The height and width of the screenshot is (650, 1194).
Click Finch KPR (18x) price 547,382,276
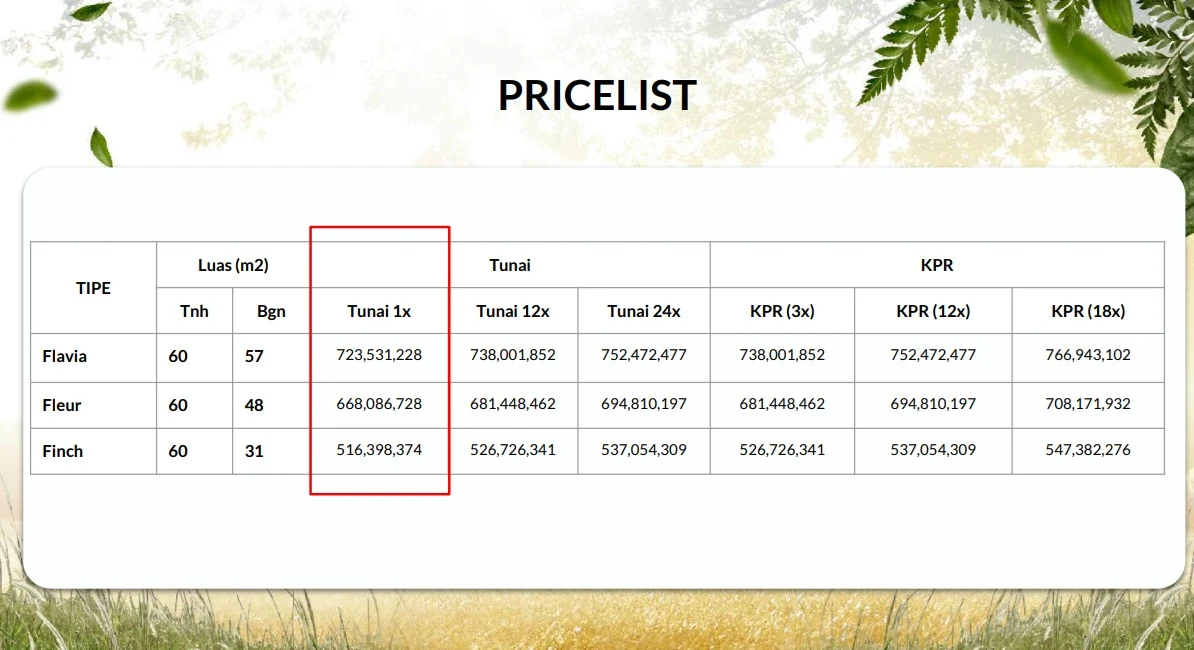click(1088, 450)
